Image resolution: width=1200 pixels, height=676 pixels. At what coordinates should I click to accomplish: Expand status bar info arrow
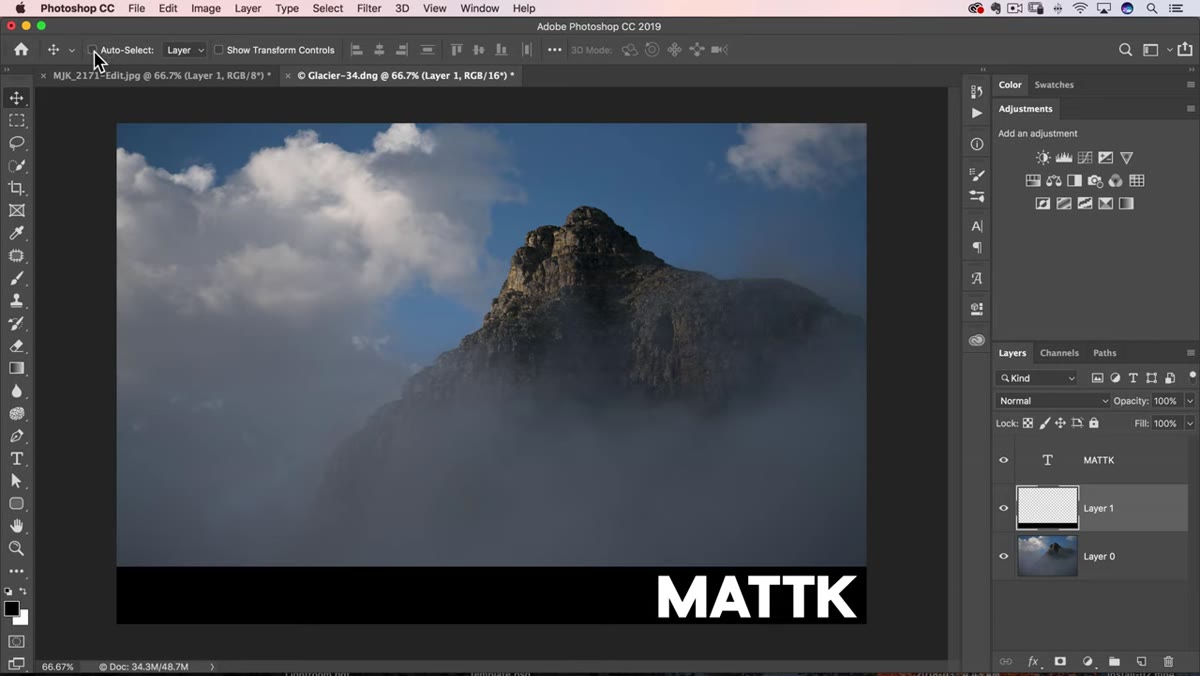tap(212, 666)
